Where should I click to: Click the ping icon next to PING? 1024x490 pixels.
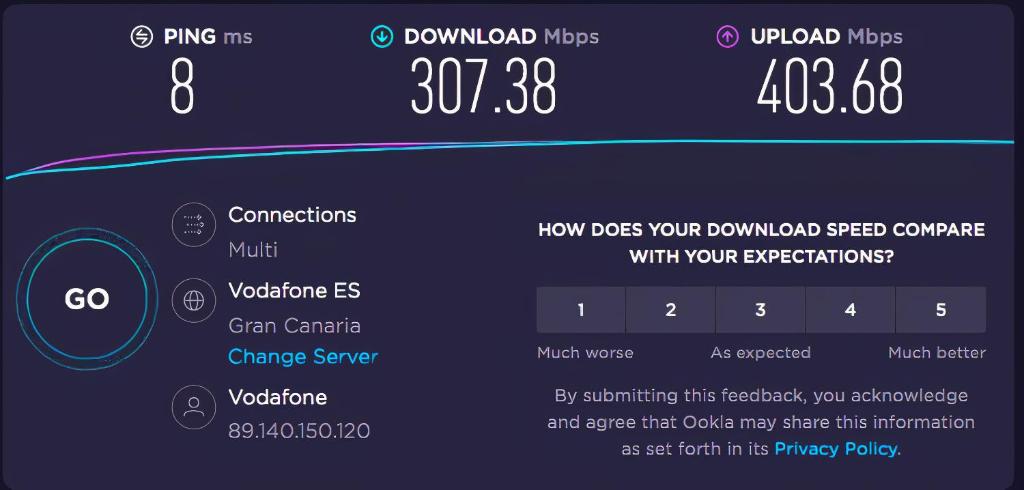142,37
